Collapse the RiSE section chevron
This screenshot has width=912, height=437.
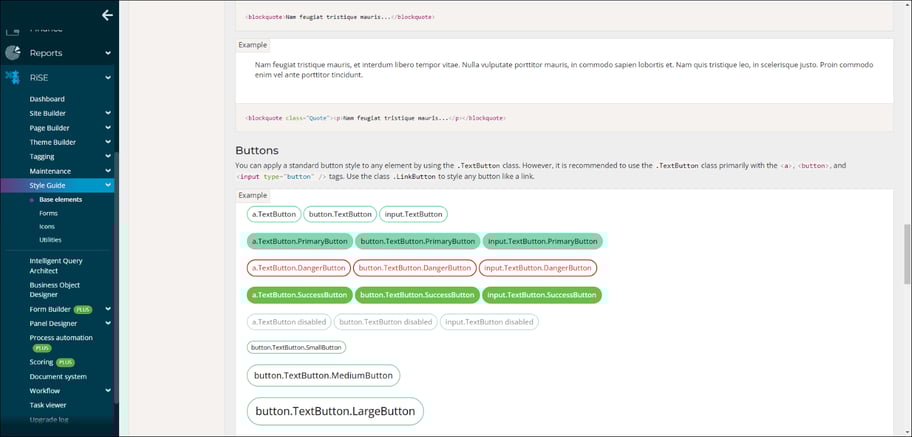tap(108, 77)
